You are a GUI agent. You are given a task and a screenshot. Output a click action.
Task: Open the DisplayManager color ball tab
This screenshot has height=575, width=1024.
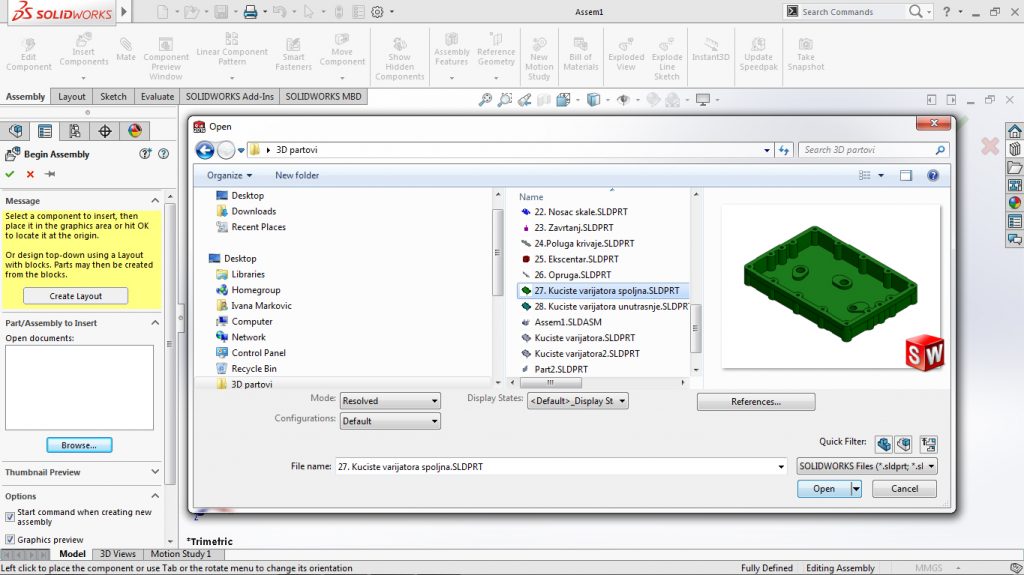135,131
